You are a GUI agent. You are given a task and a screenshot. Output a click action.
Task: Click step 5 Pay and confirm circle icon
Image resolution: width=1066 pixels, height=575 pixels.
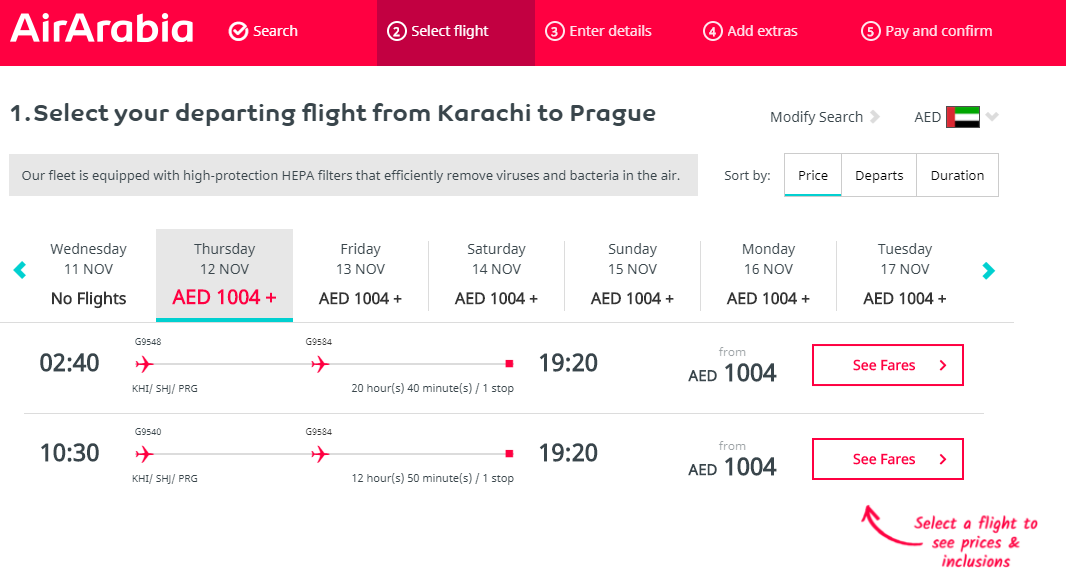870,31
